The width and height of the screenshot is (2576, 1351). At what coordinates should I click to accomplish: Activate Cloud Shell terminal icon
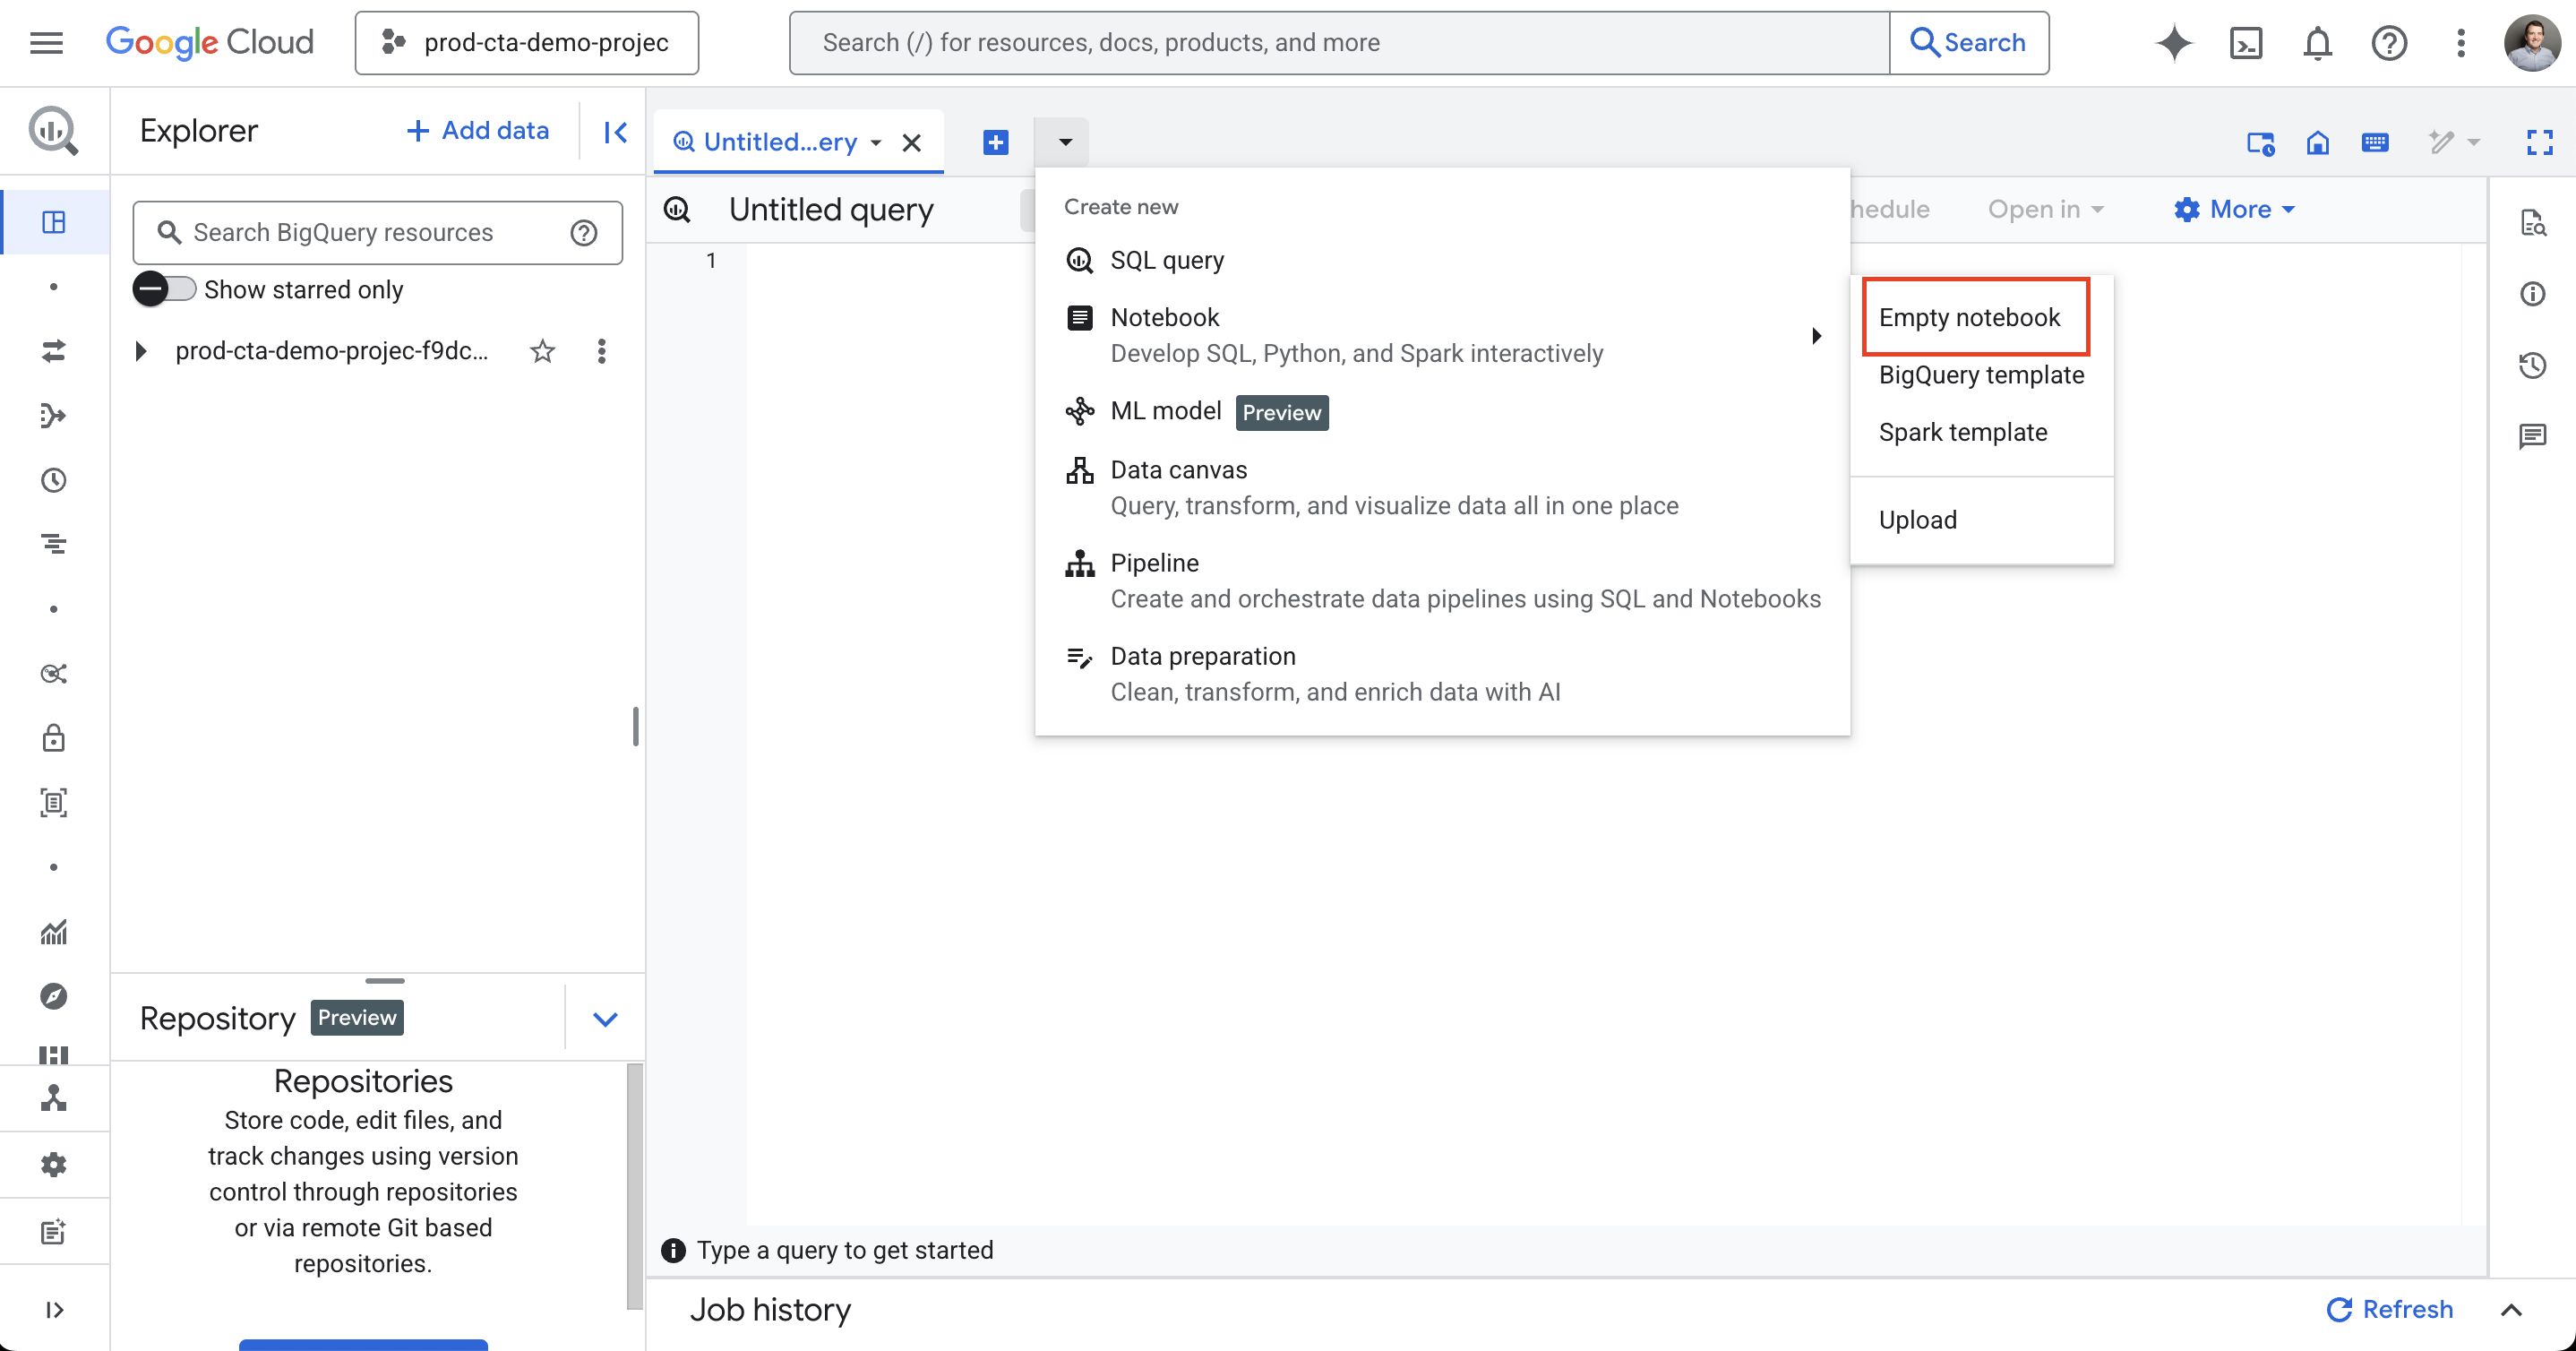pyautogui.click(x=2246, y=43)
